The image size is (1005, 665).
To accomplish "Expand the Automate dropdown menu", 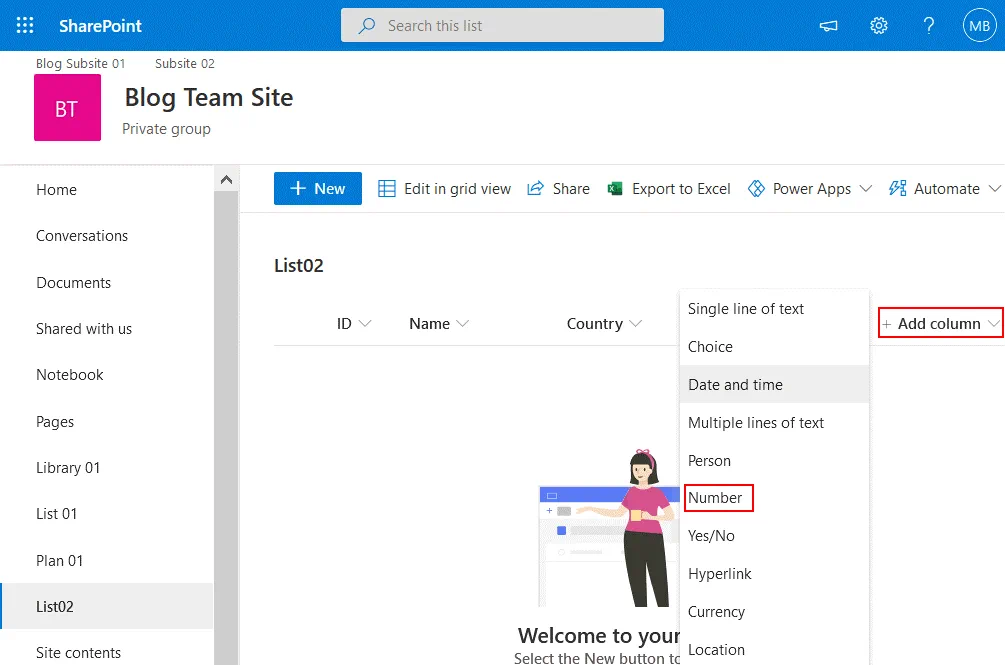I will pyautogui.click(x=944, y=189).
